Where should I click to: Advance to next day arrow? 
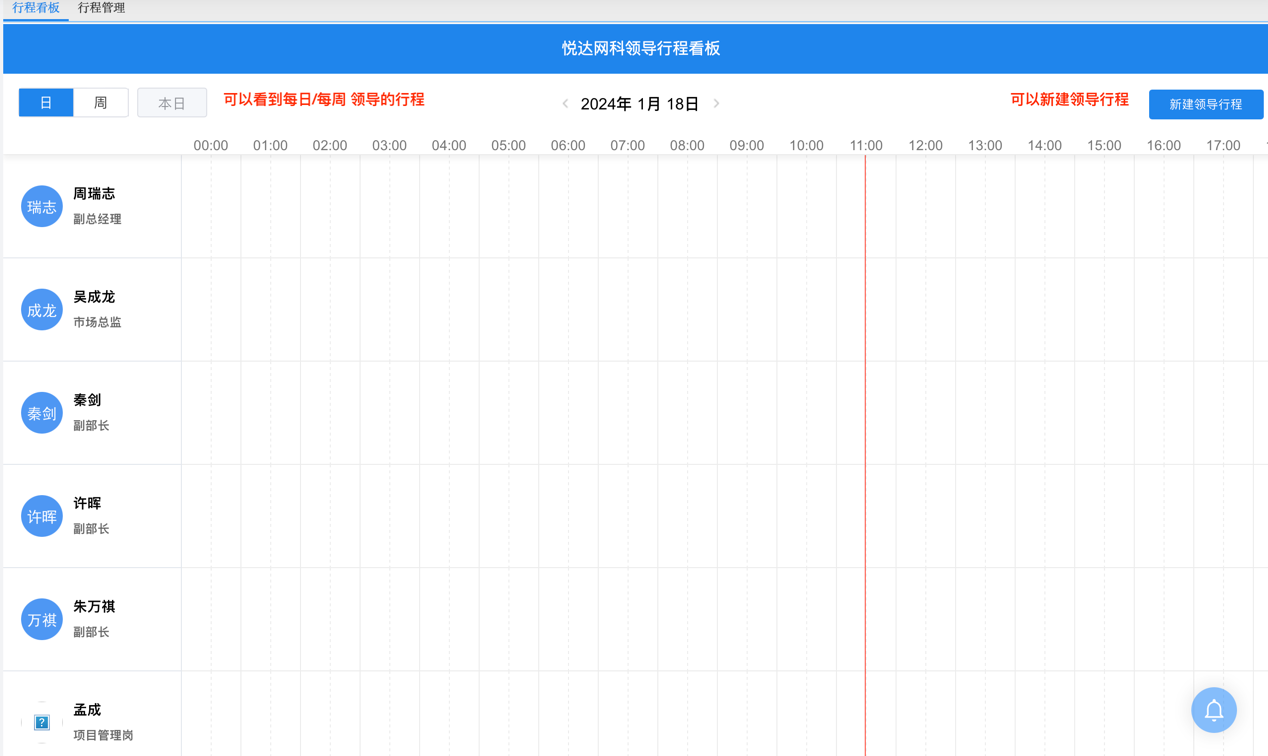coord(716,104)
